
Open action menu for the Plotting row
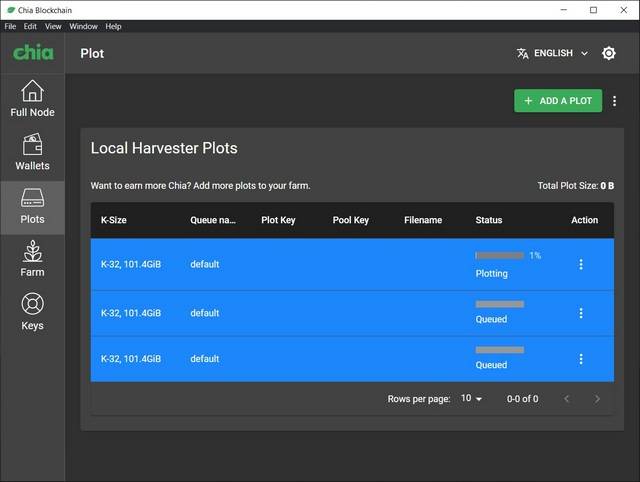[x=581, y=264]
